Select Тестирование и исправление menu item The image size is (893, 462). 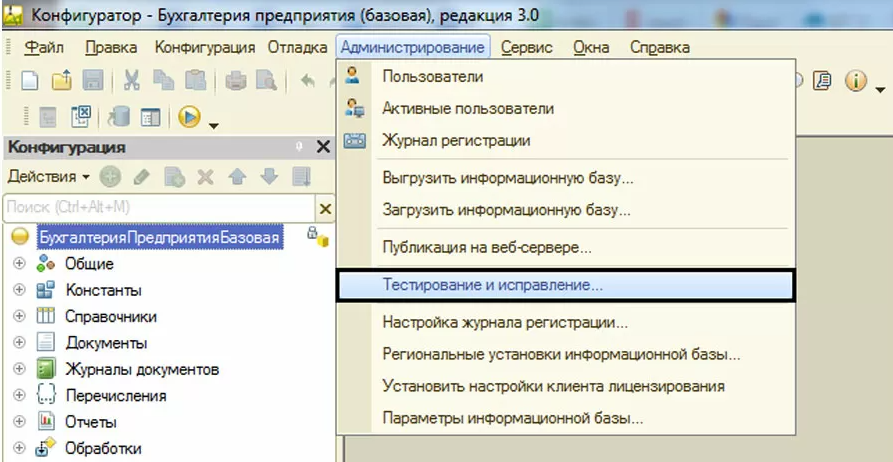click(x=492, y=285)
